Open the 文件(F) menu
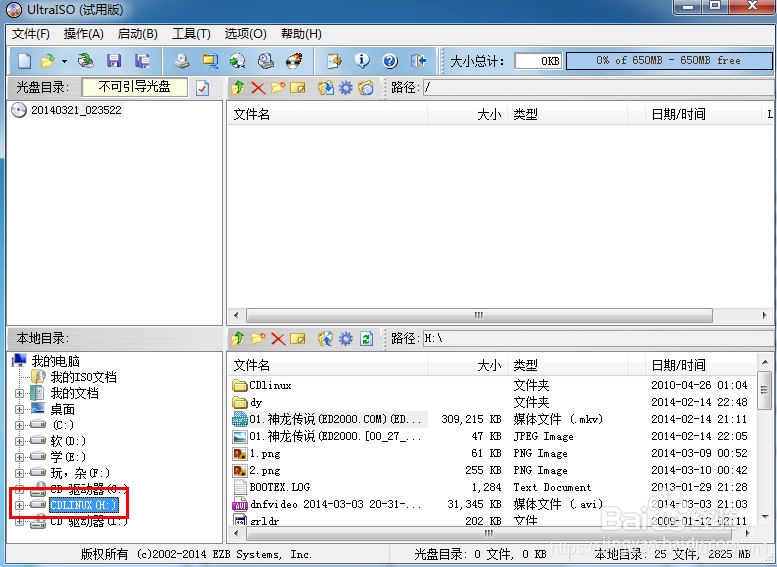 pos(31,34)
